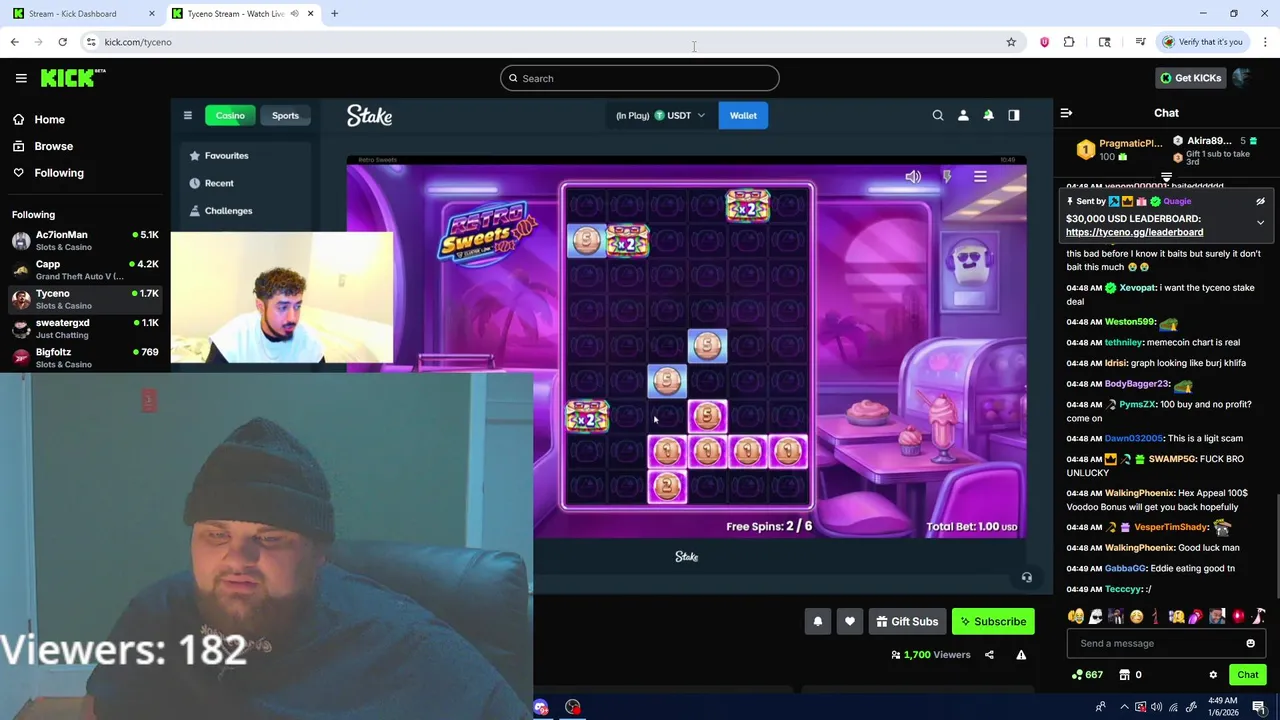Click the Gift Subs button
The image size is (1280, 720).
point(907,621)
